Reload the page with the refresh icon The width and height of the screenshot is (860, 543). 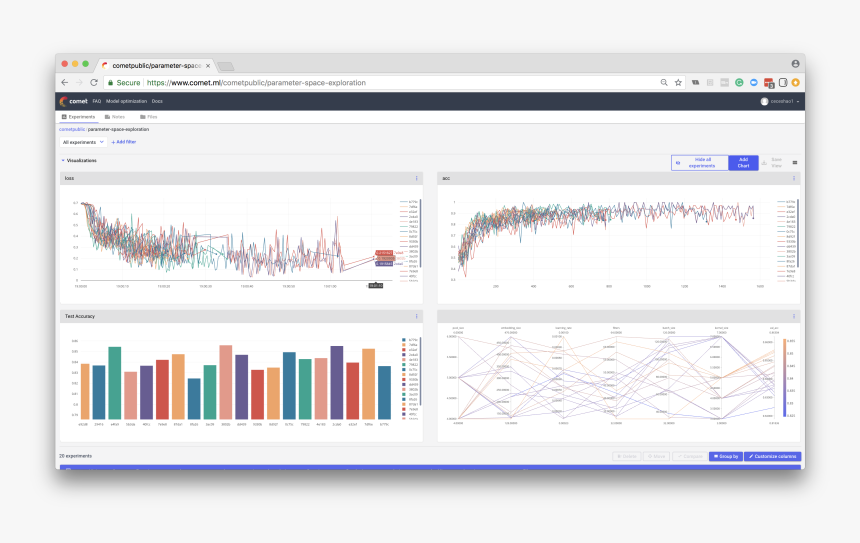[x=94, y=82]
